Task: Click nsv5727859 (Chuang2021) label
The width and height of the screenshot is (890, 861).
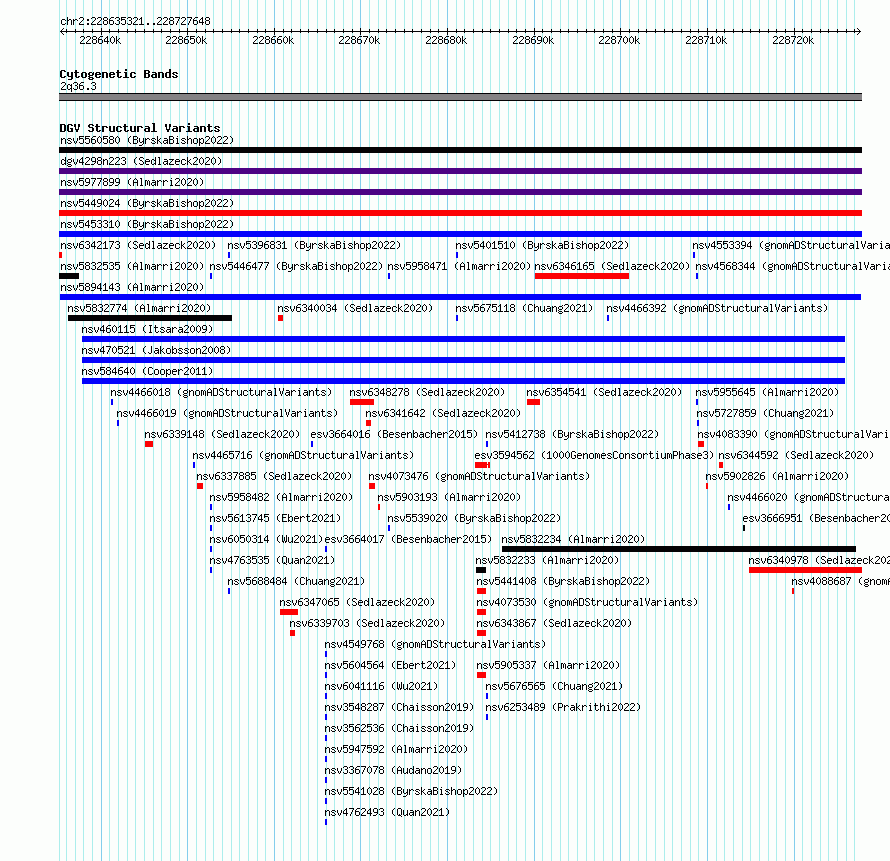Action: click(x=766, y=413)
